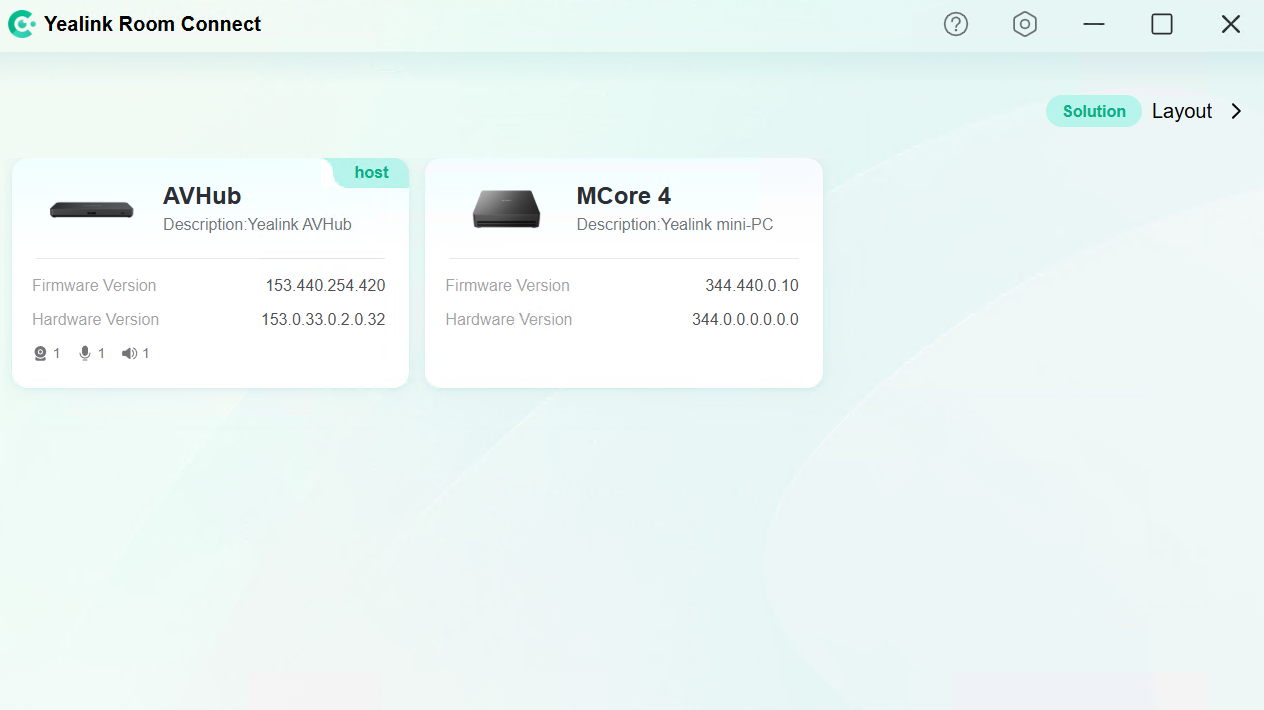
Task: Minimize the Yealink Room Connect window
Action: pyautogui.click(x=1094, y=24)
